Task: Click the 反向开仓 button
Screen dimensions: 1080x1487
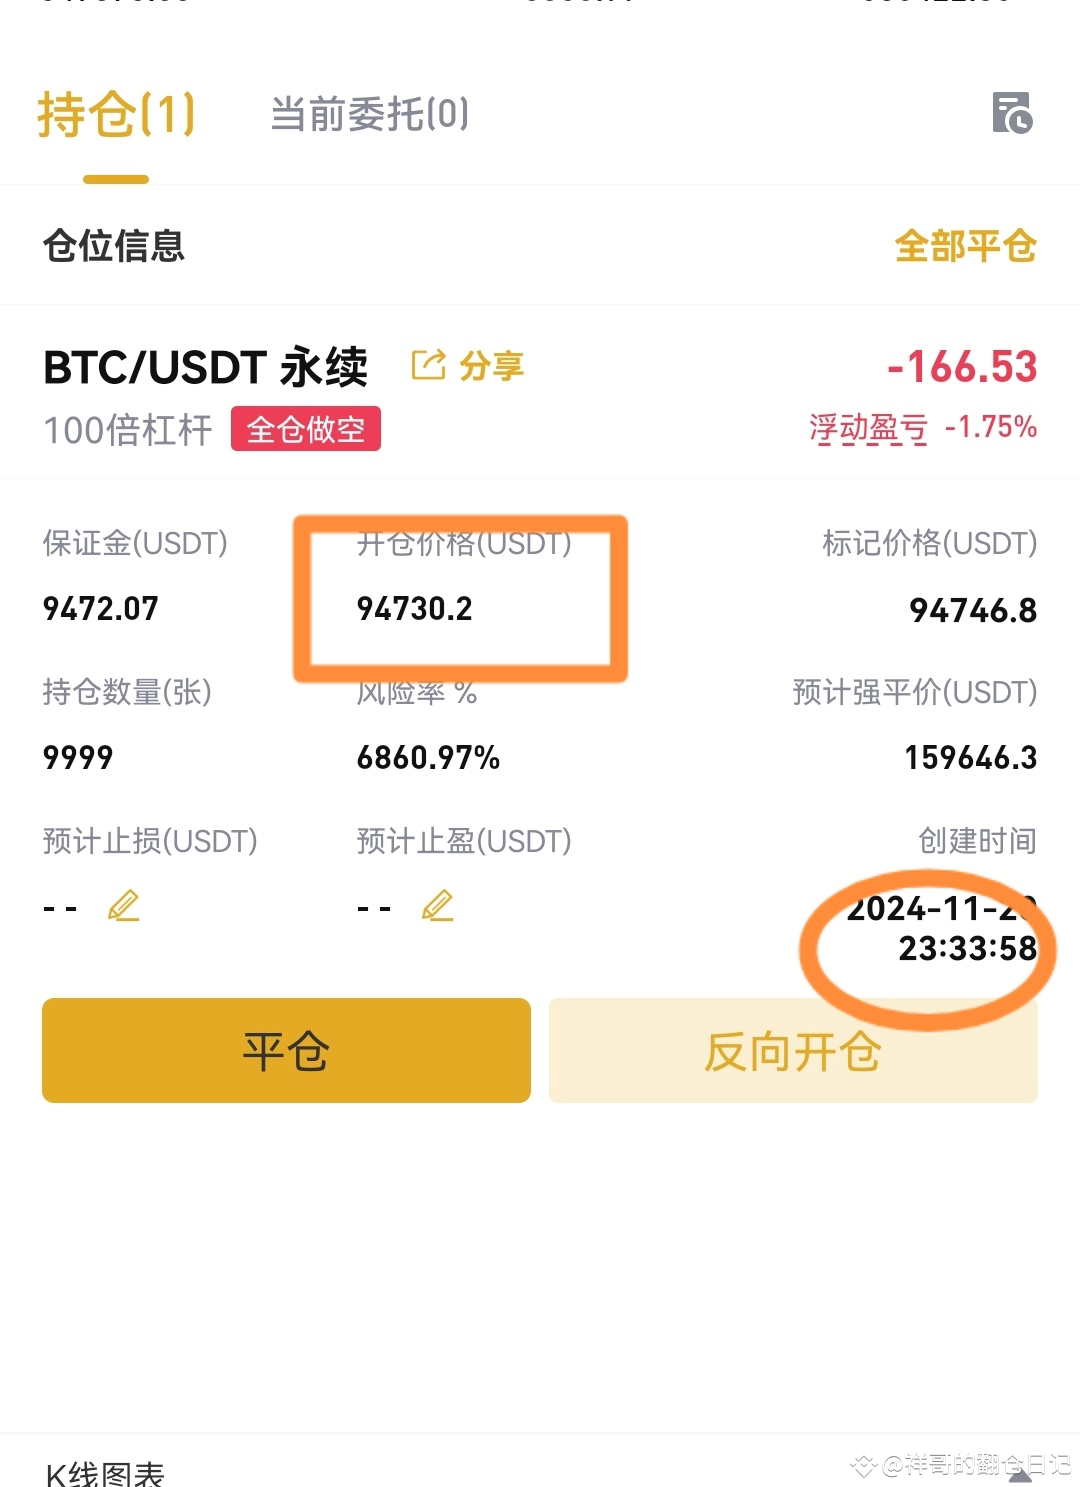Action: click(793, 1050)
